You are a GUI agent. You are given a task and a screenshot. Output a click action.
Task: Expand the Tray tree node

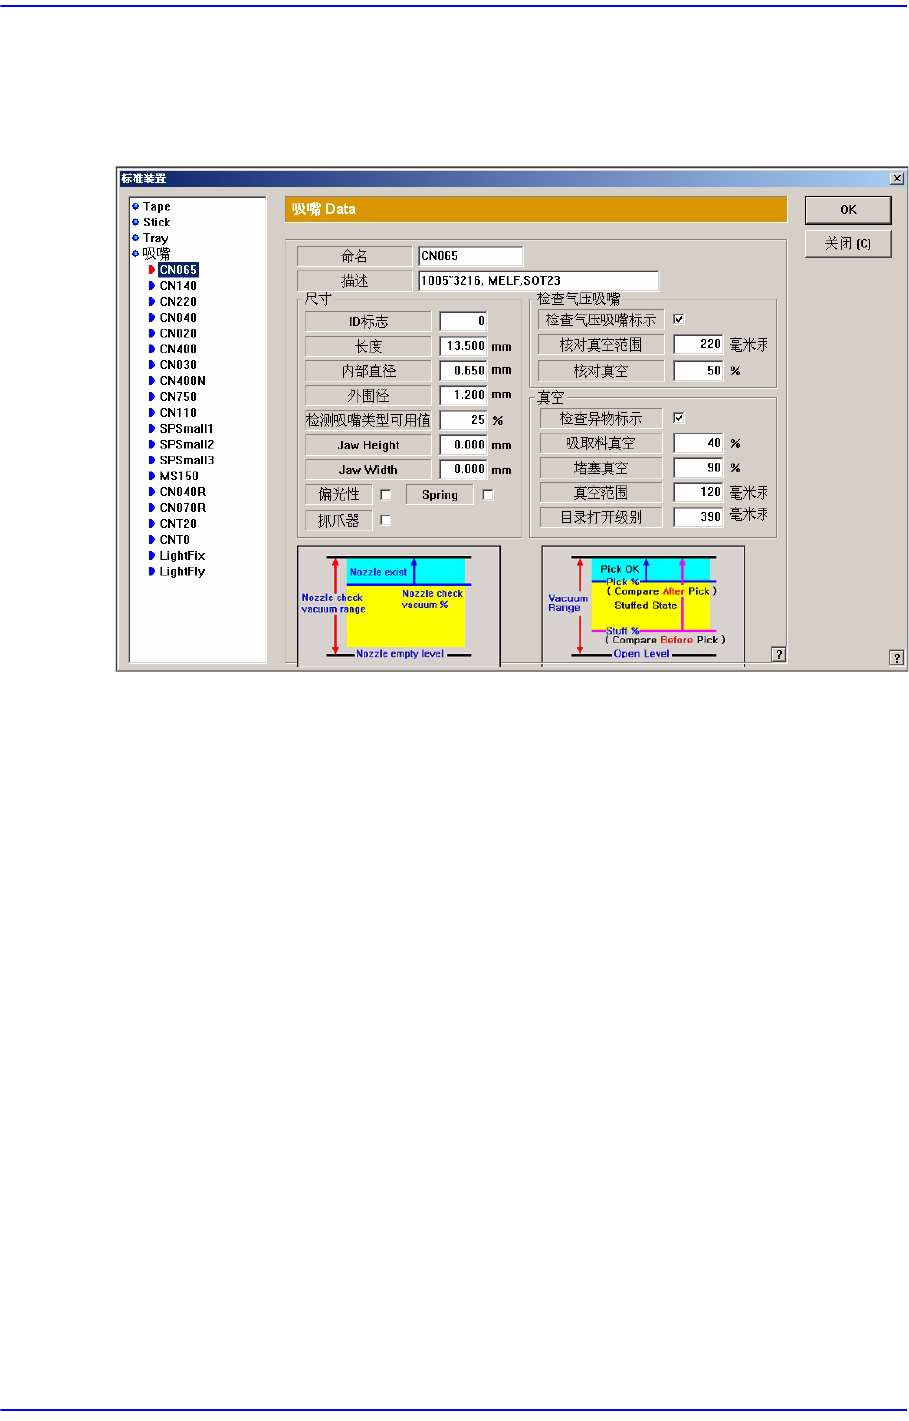[x=135, y=238]
